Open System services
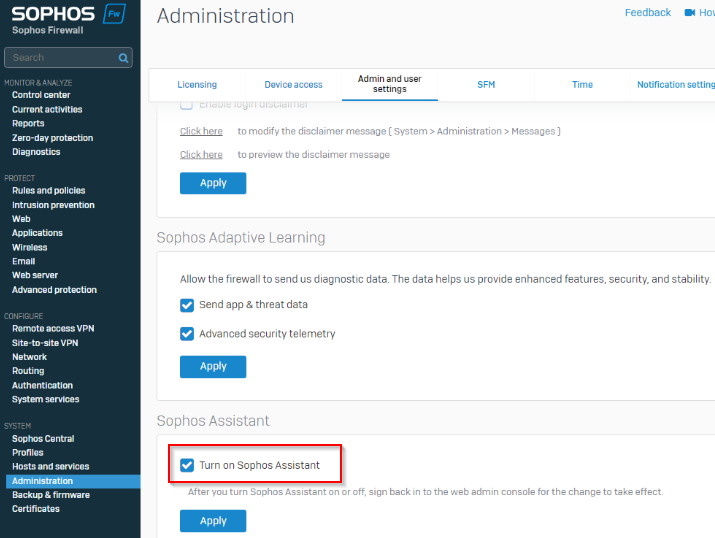715x538 pixels. pyautogui.click(x=46, y=399)
